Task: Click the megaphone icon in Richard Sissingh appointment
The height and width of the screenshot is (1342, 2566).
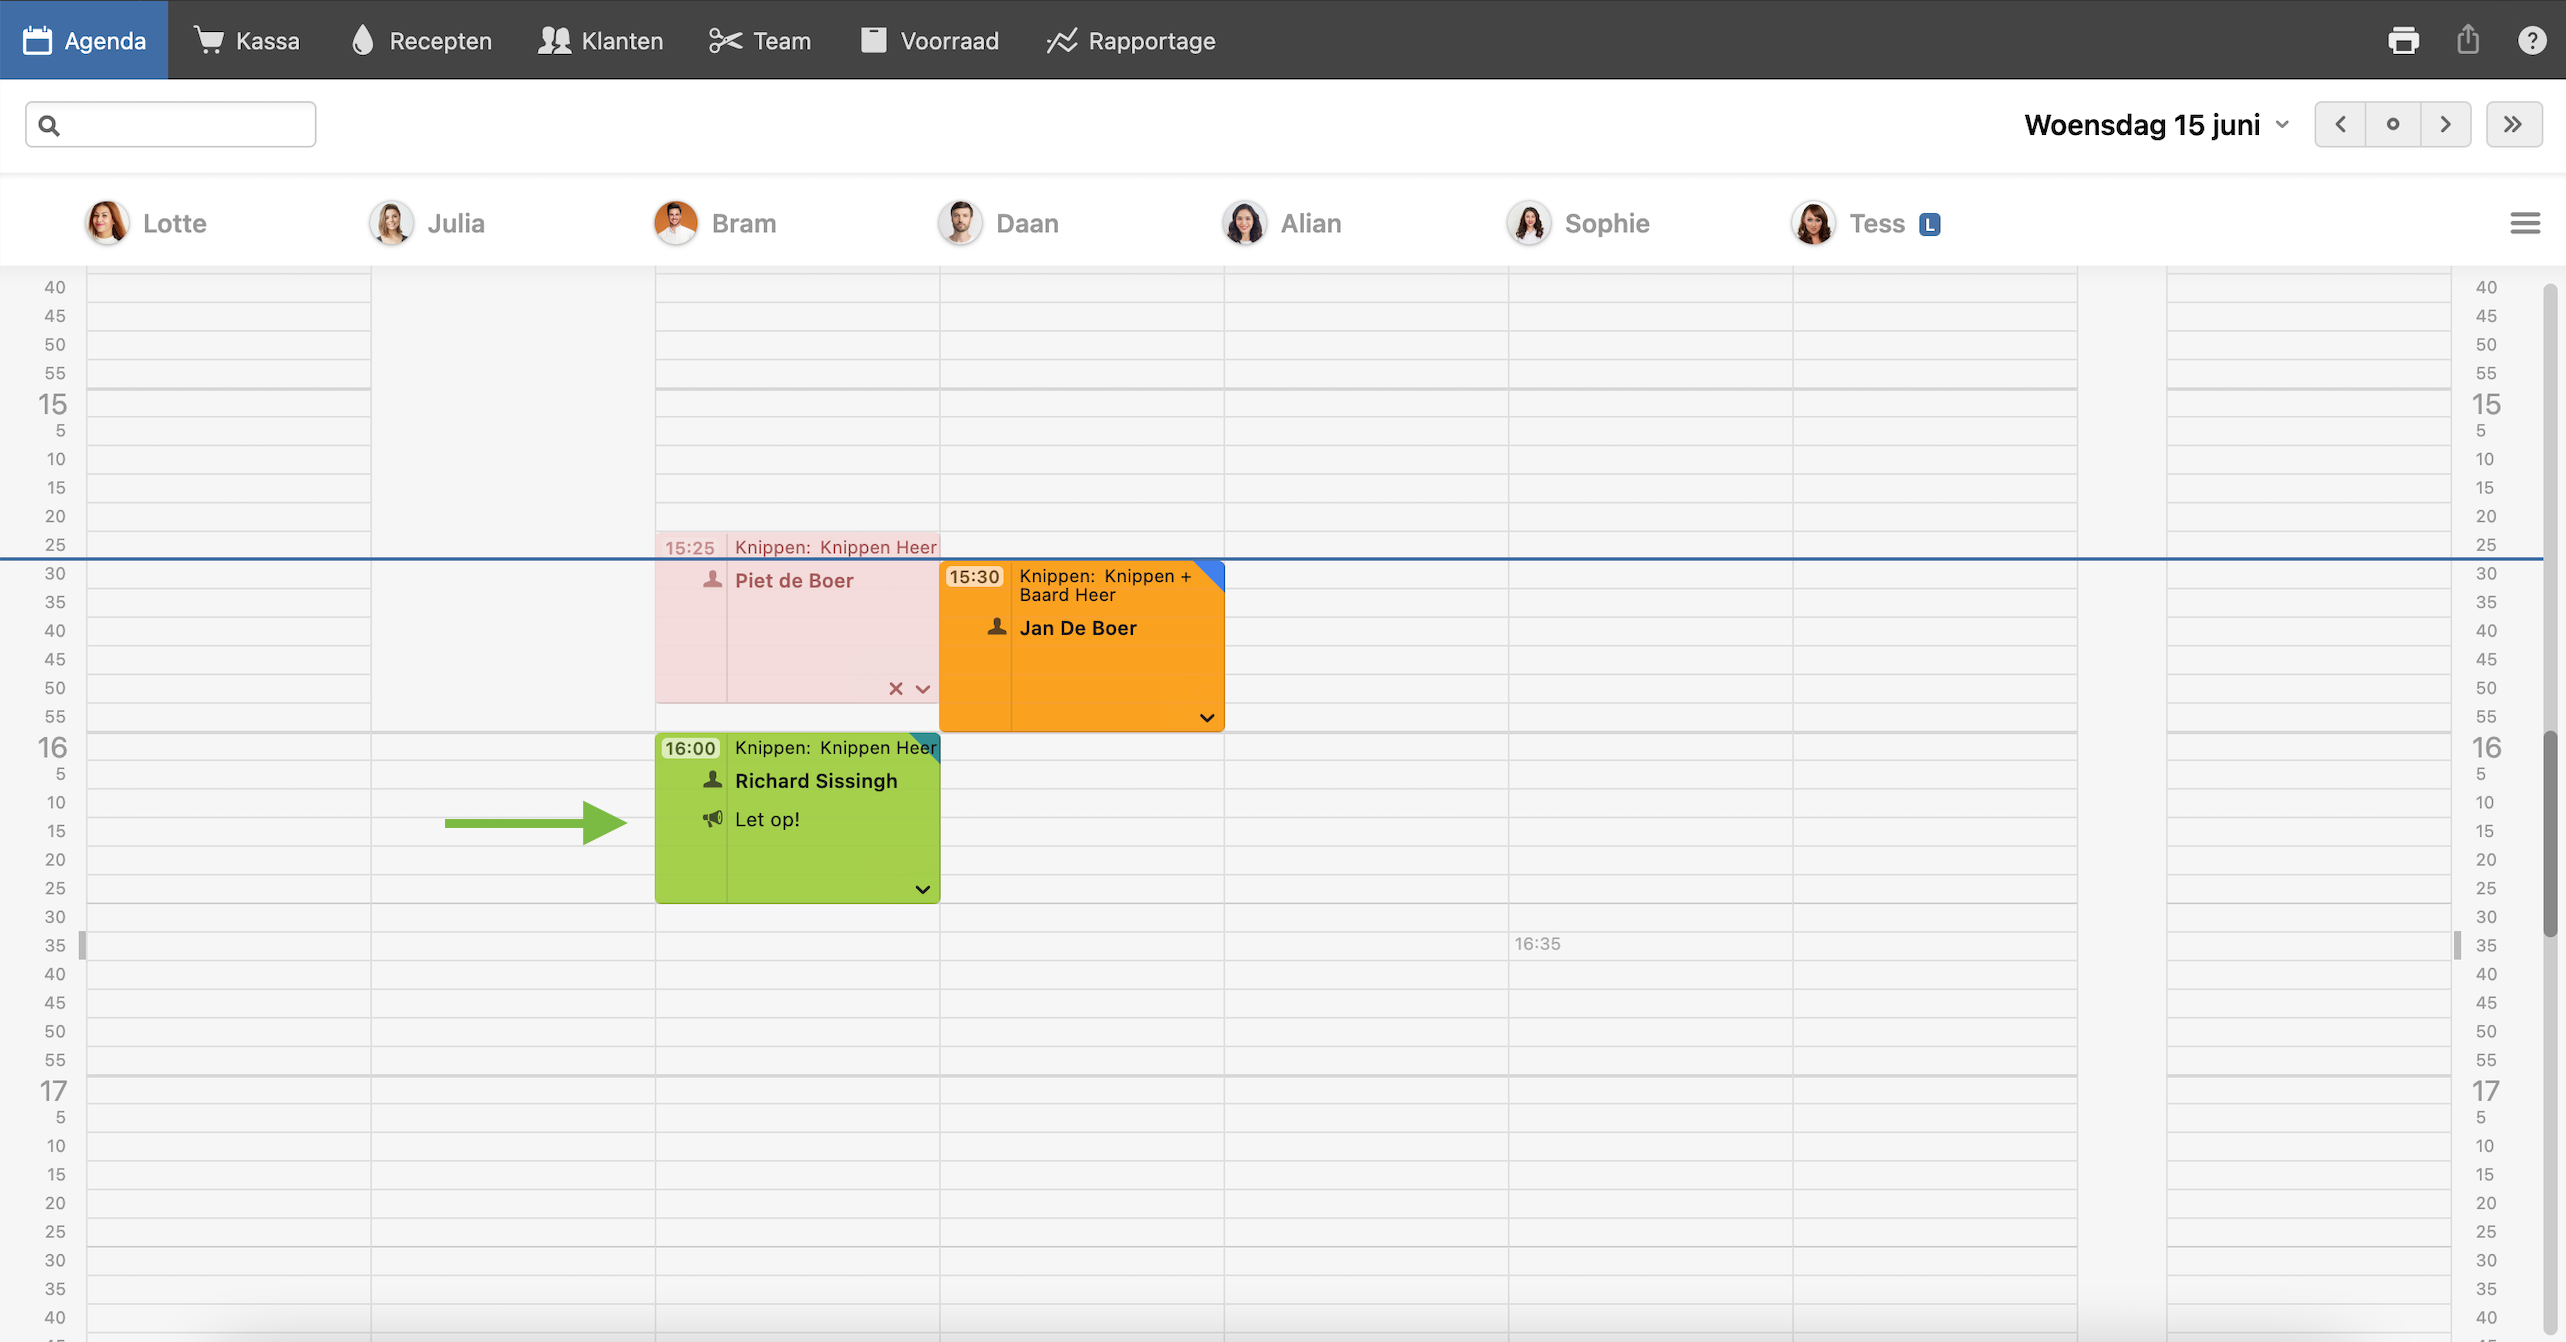Action: click(712, 819)
